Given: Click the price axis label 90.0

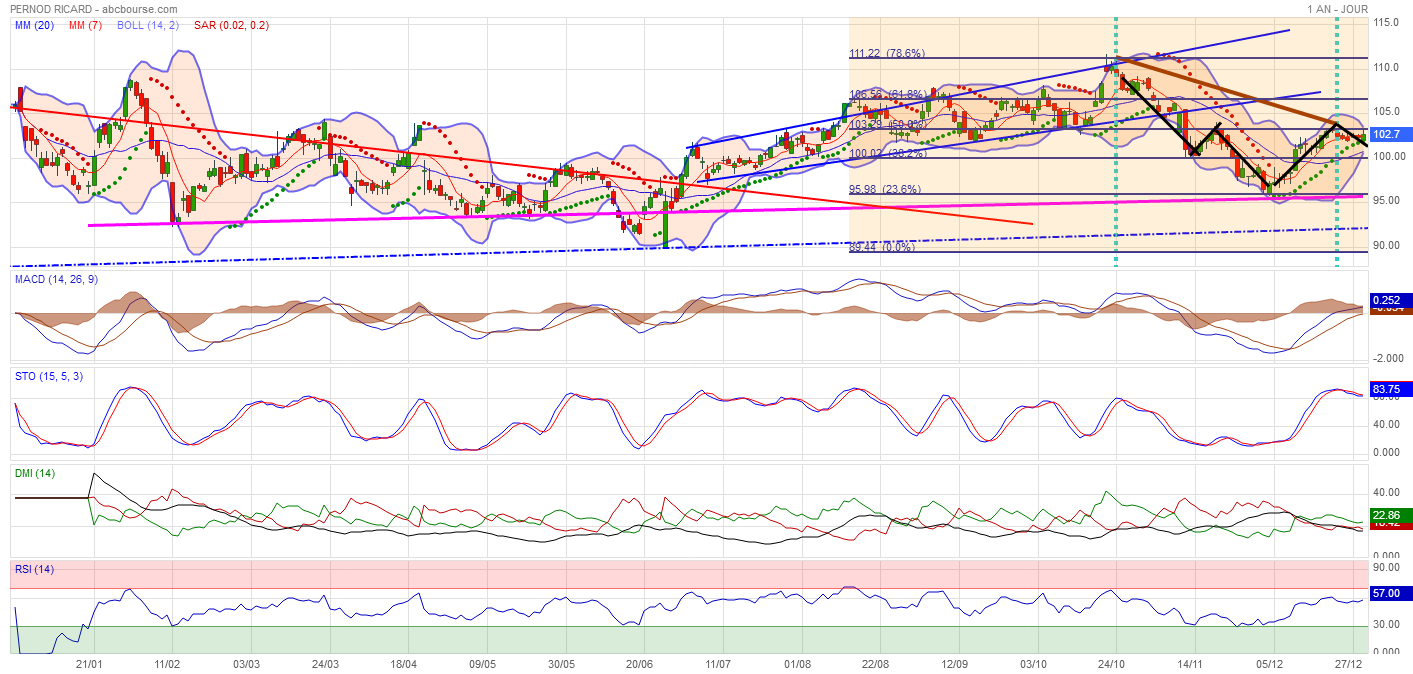Looking at the screenshot, I should tap(1384, 246).
